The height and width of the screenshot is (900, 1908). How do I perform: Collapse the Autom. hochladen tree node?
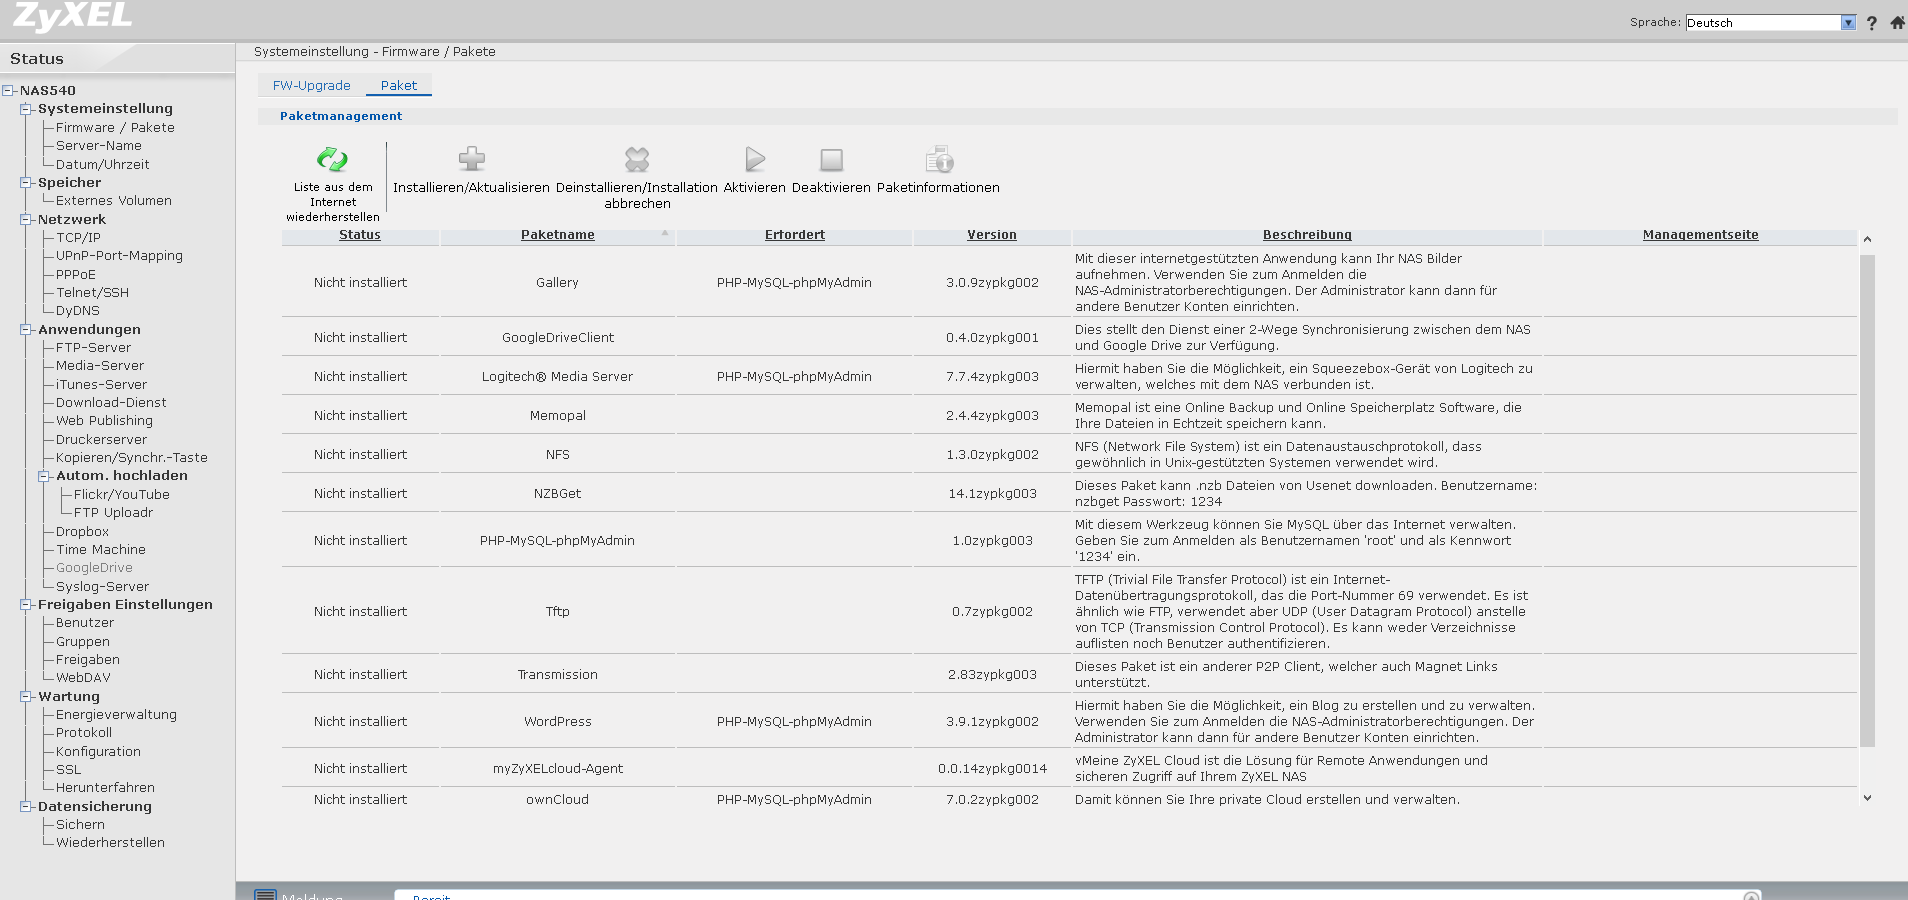tap(44, 476)
